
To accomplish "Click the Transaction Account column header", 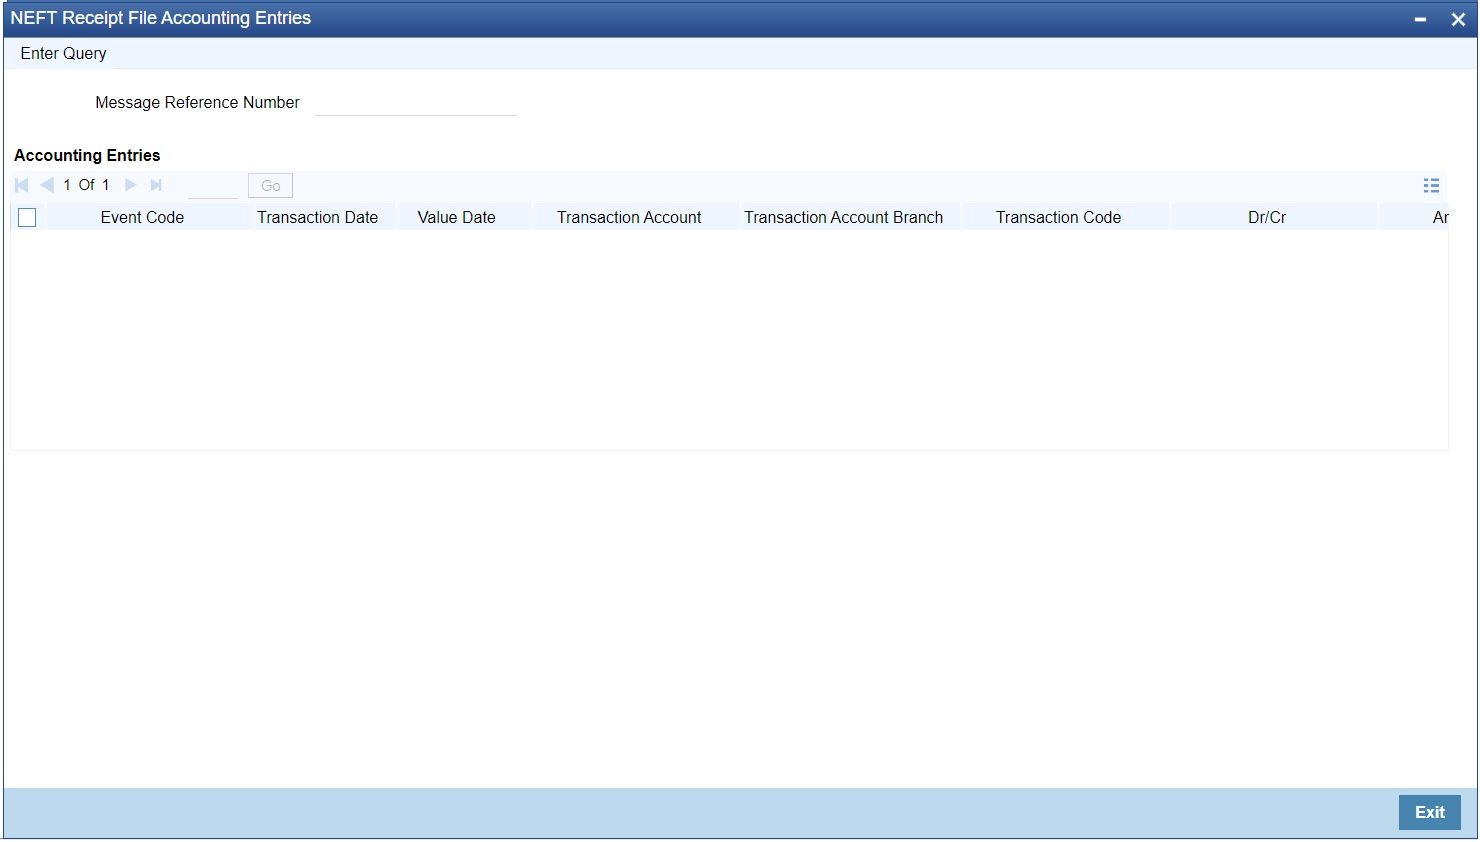I will pyautogui.click(x=629, y=217).
